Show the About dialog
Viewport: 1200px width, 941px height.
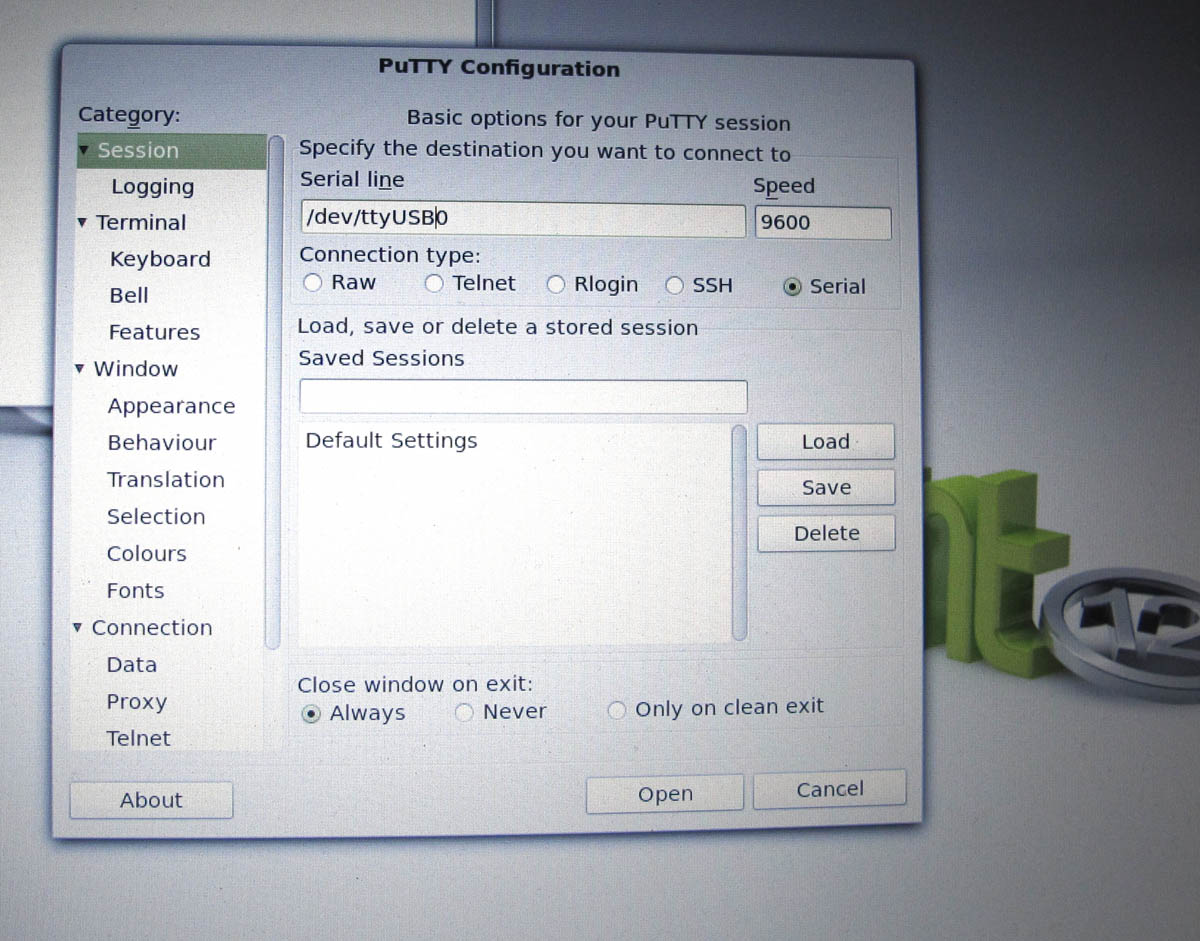(150, 799)
